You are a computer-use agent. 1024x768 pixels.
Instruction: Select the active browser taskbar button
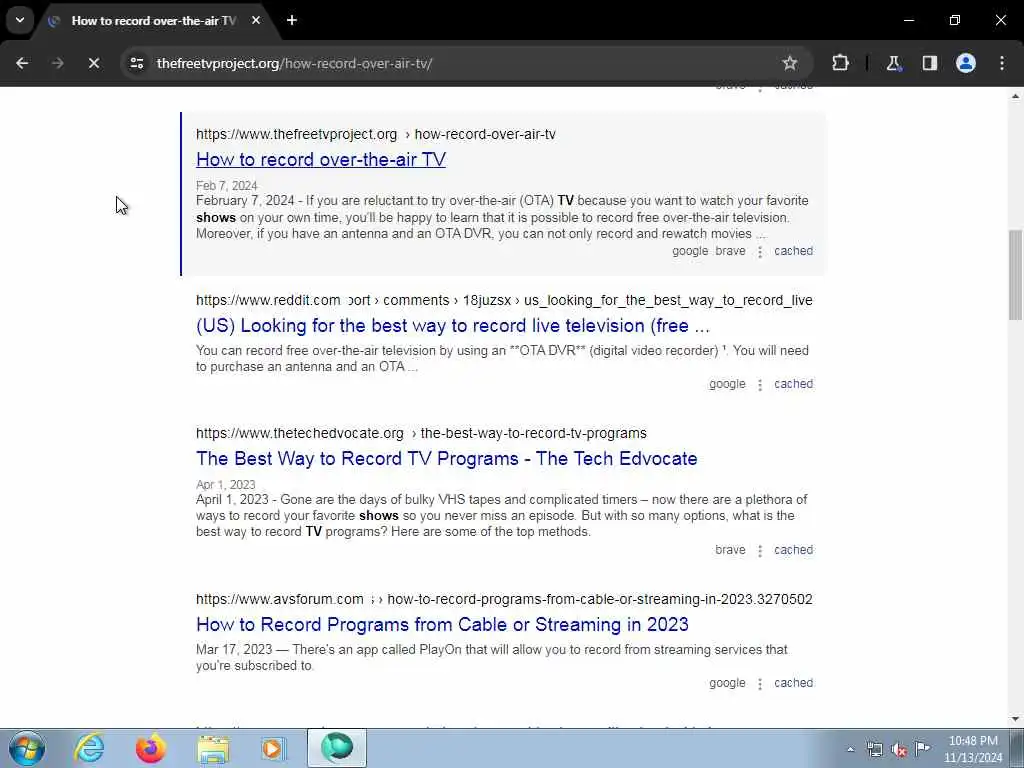(337, 748)
